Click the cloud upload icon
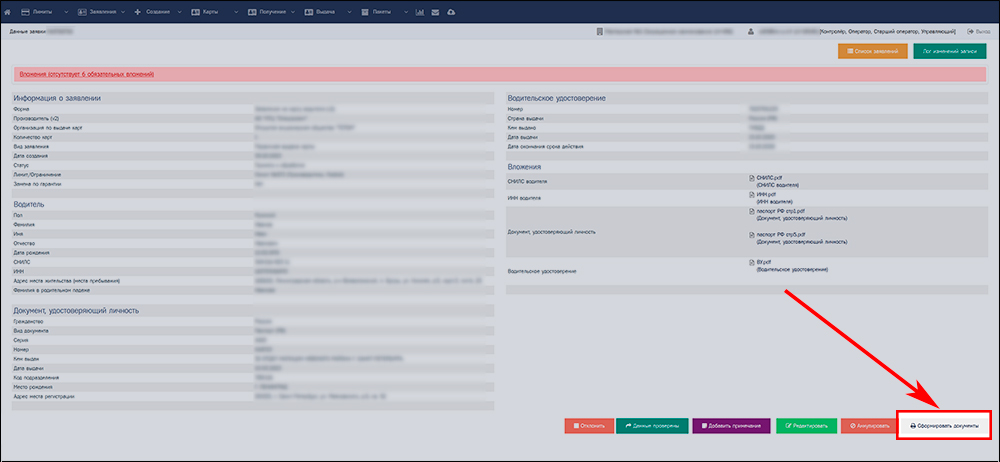 (x=451, y=11)
